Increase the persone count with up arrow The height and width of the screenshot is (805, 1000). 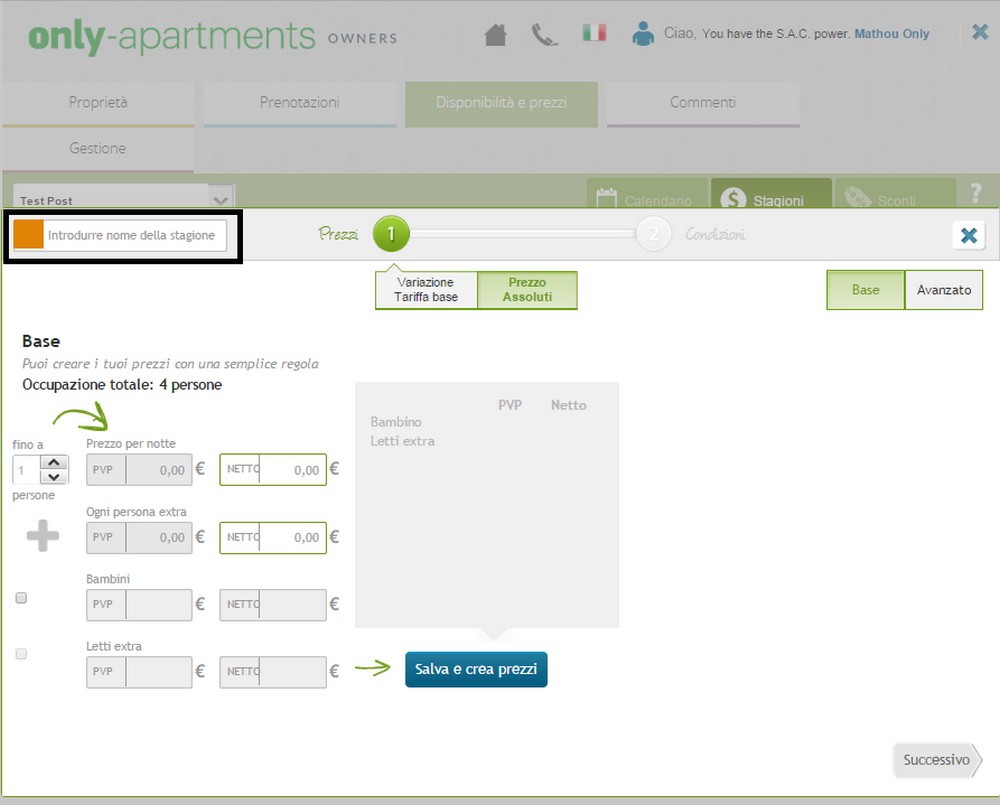pyautogui.click(x=55, y=462)
